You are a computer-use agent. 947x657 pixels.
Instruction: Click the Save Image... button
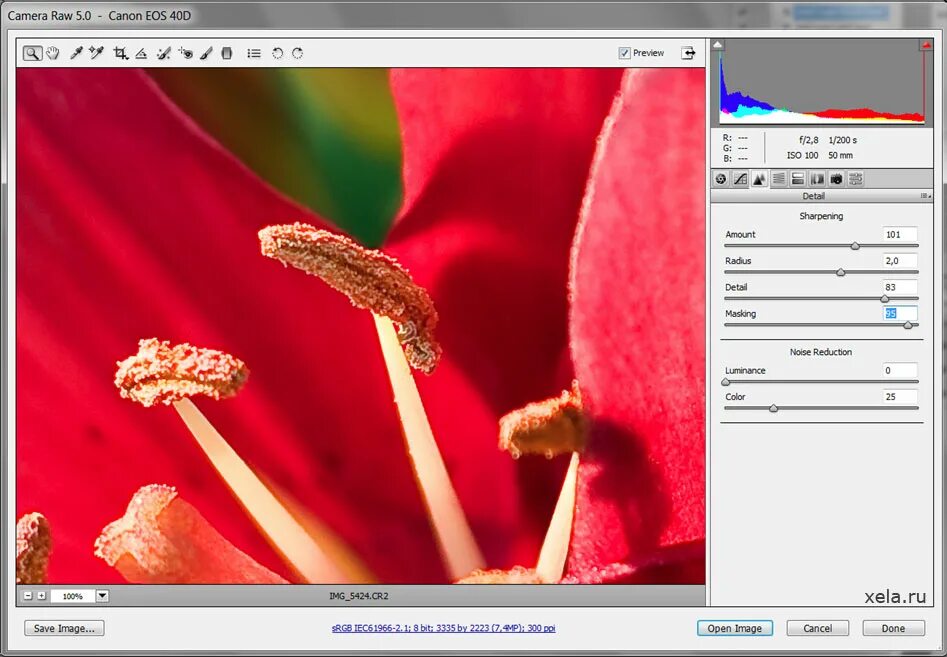pyautogui.click(x=64, y=628)
